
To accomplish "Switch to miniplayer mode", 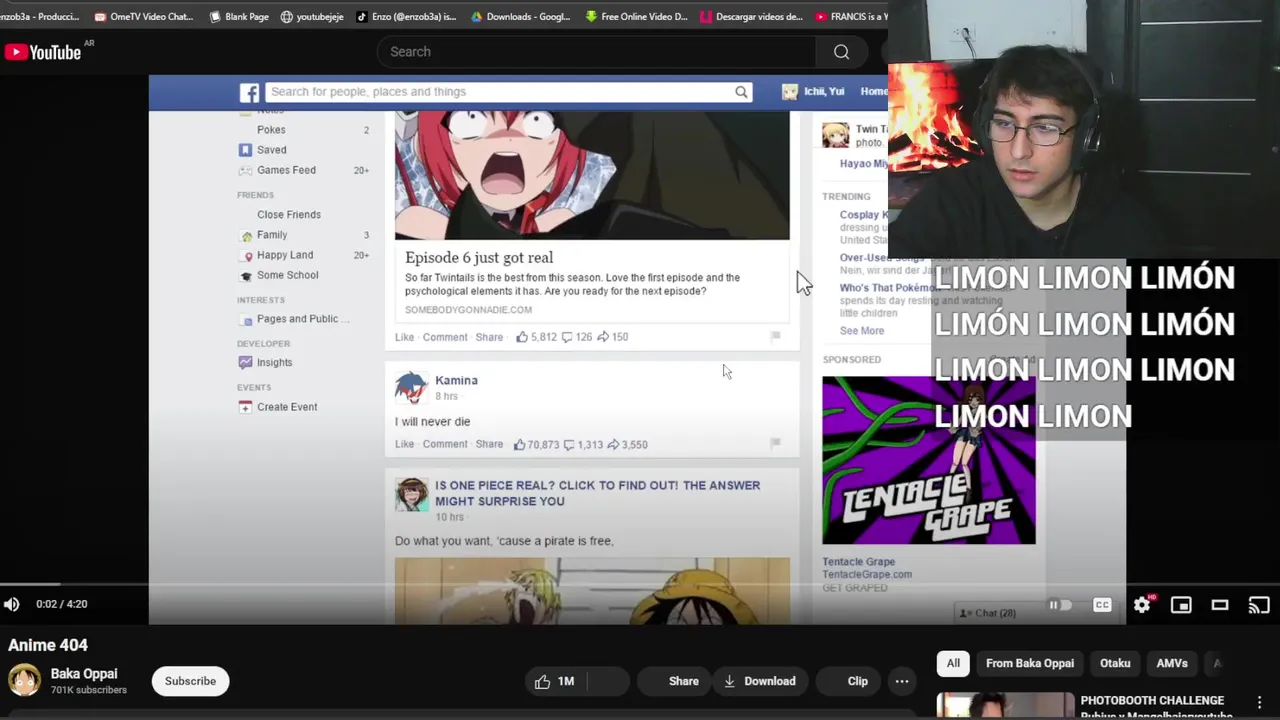I will (1181, 605).
